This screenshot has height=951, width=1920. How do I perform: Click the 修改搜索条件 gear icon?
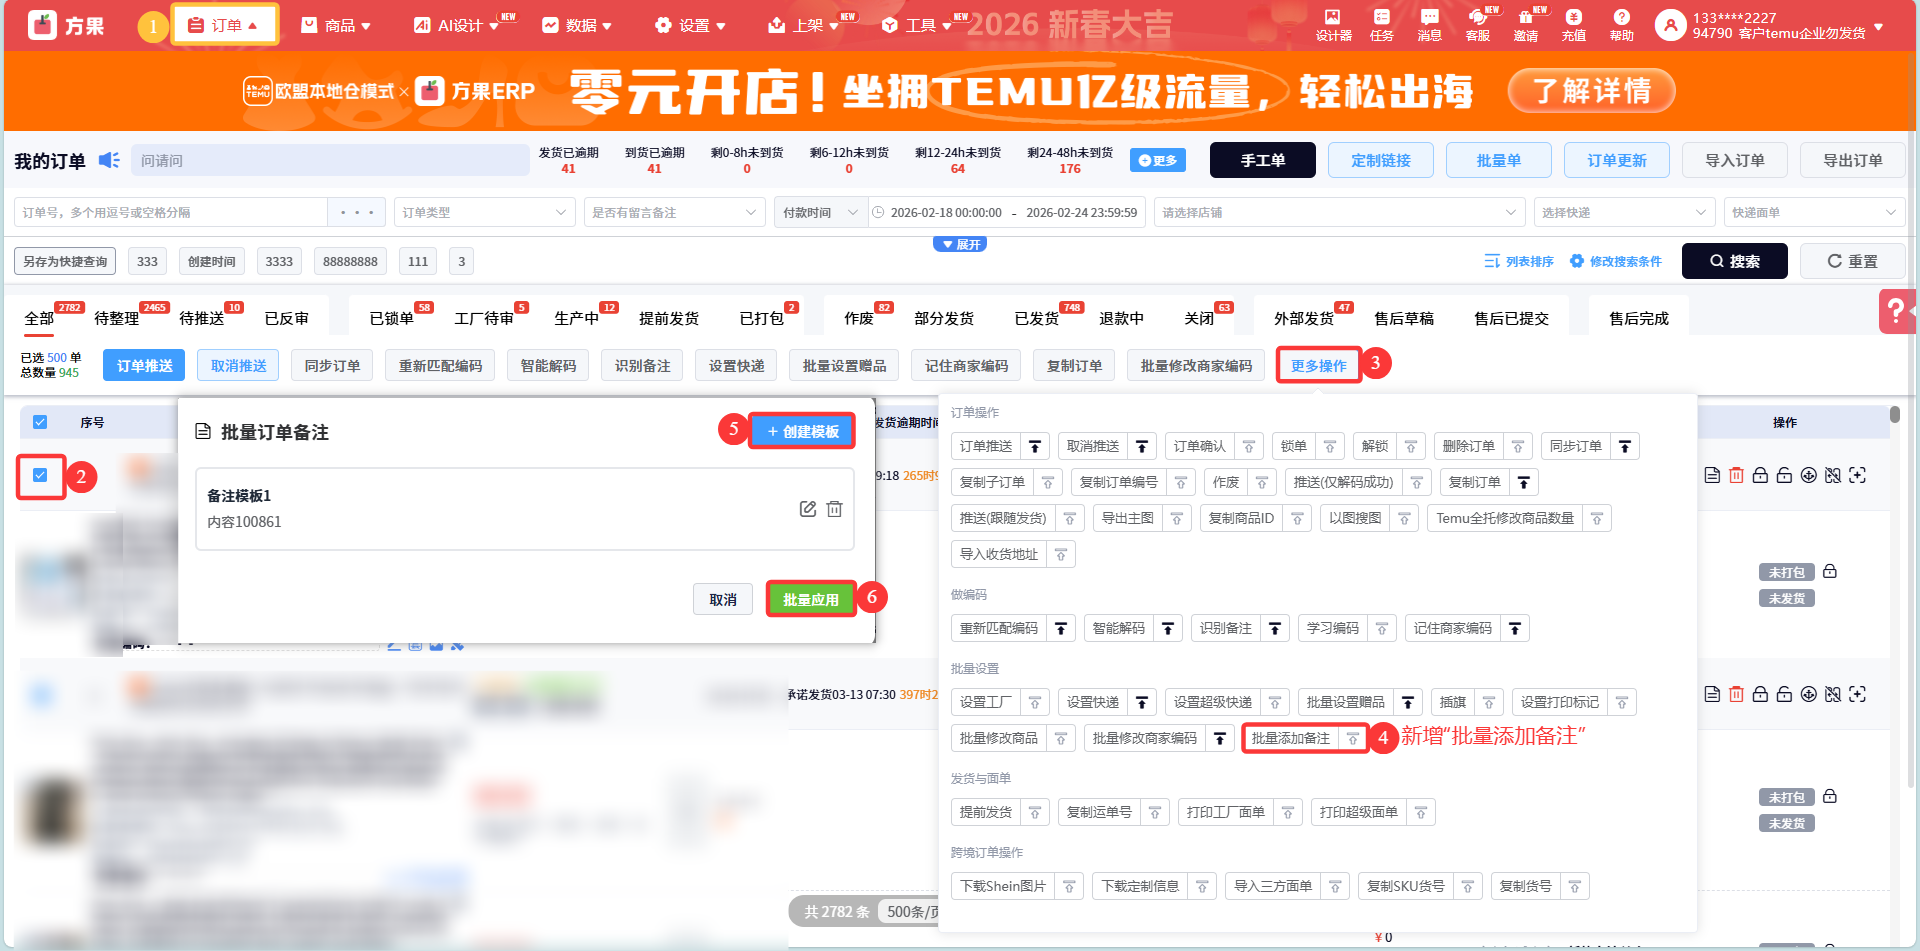click(1577, 261)
